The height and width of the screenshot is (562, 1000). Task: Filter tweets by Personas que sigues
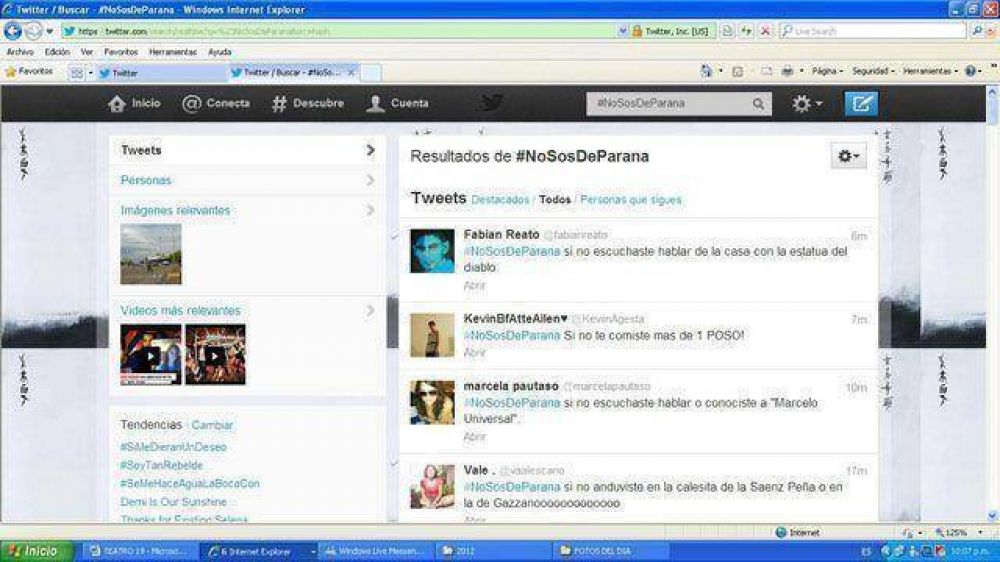(x=631, y=200)
